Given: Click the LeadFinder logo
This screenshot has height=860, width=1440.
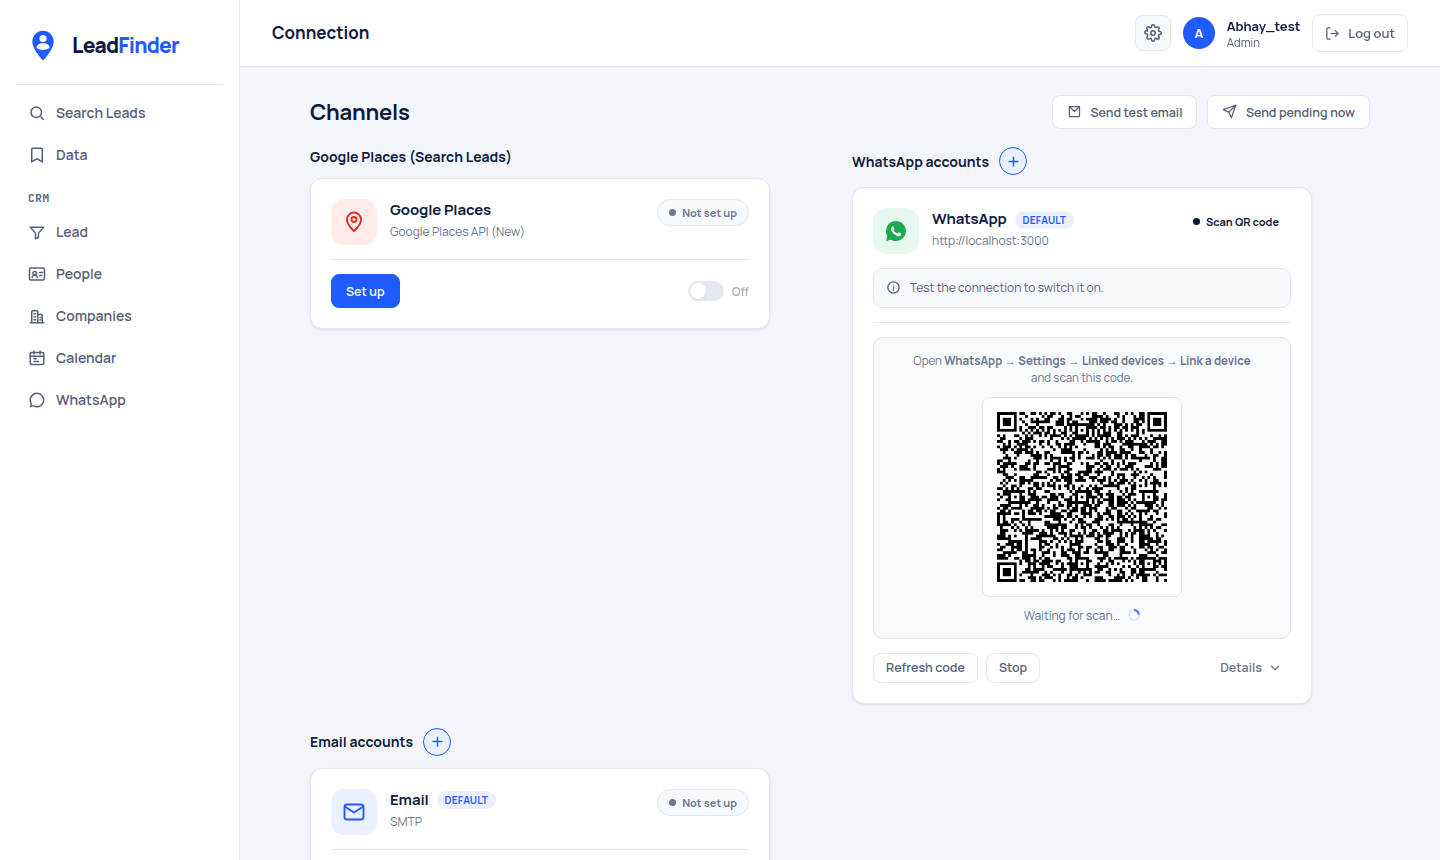Looking at the screenshot, I should click(104, 45).
